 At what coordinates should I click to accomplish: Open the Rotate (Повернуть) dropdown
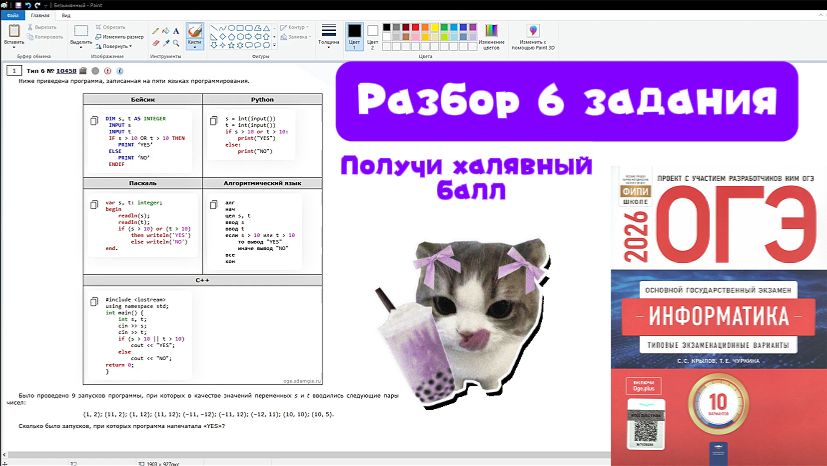click(114, 46)
